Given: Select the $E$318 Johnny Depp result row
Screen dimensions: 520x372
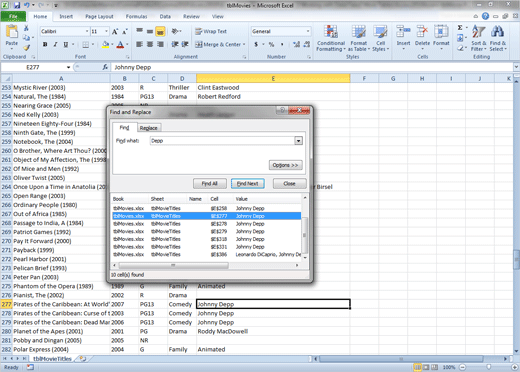Looking at the screenshot, I should [x=207, y=239].
